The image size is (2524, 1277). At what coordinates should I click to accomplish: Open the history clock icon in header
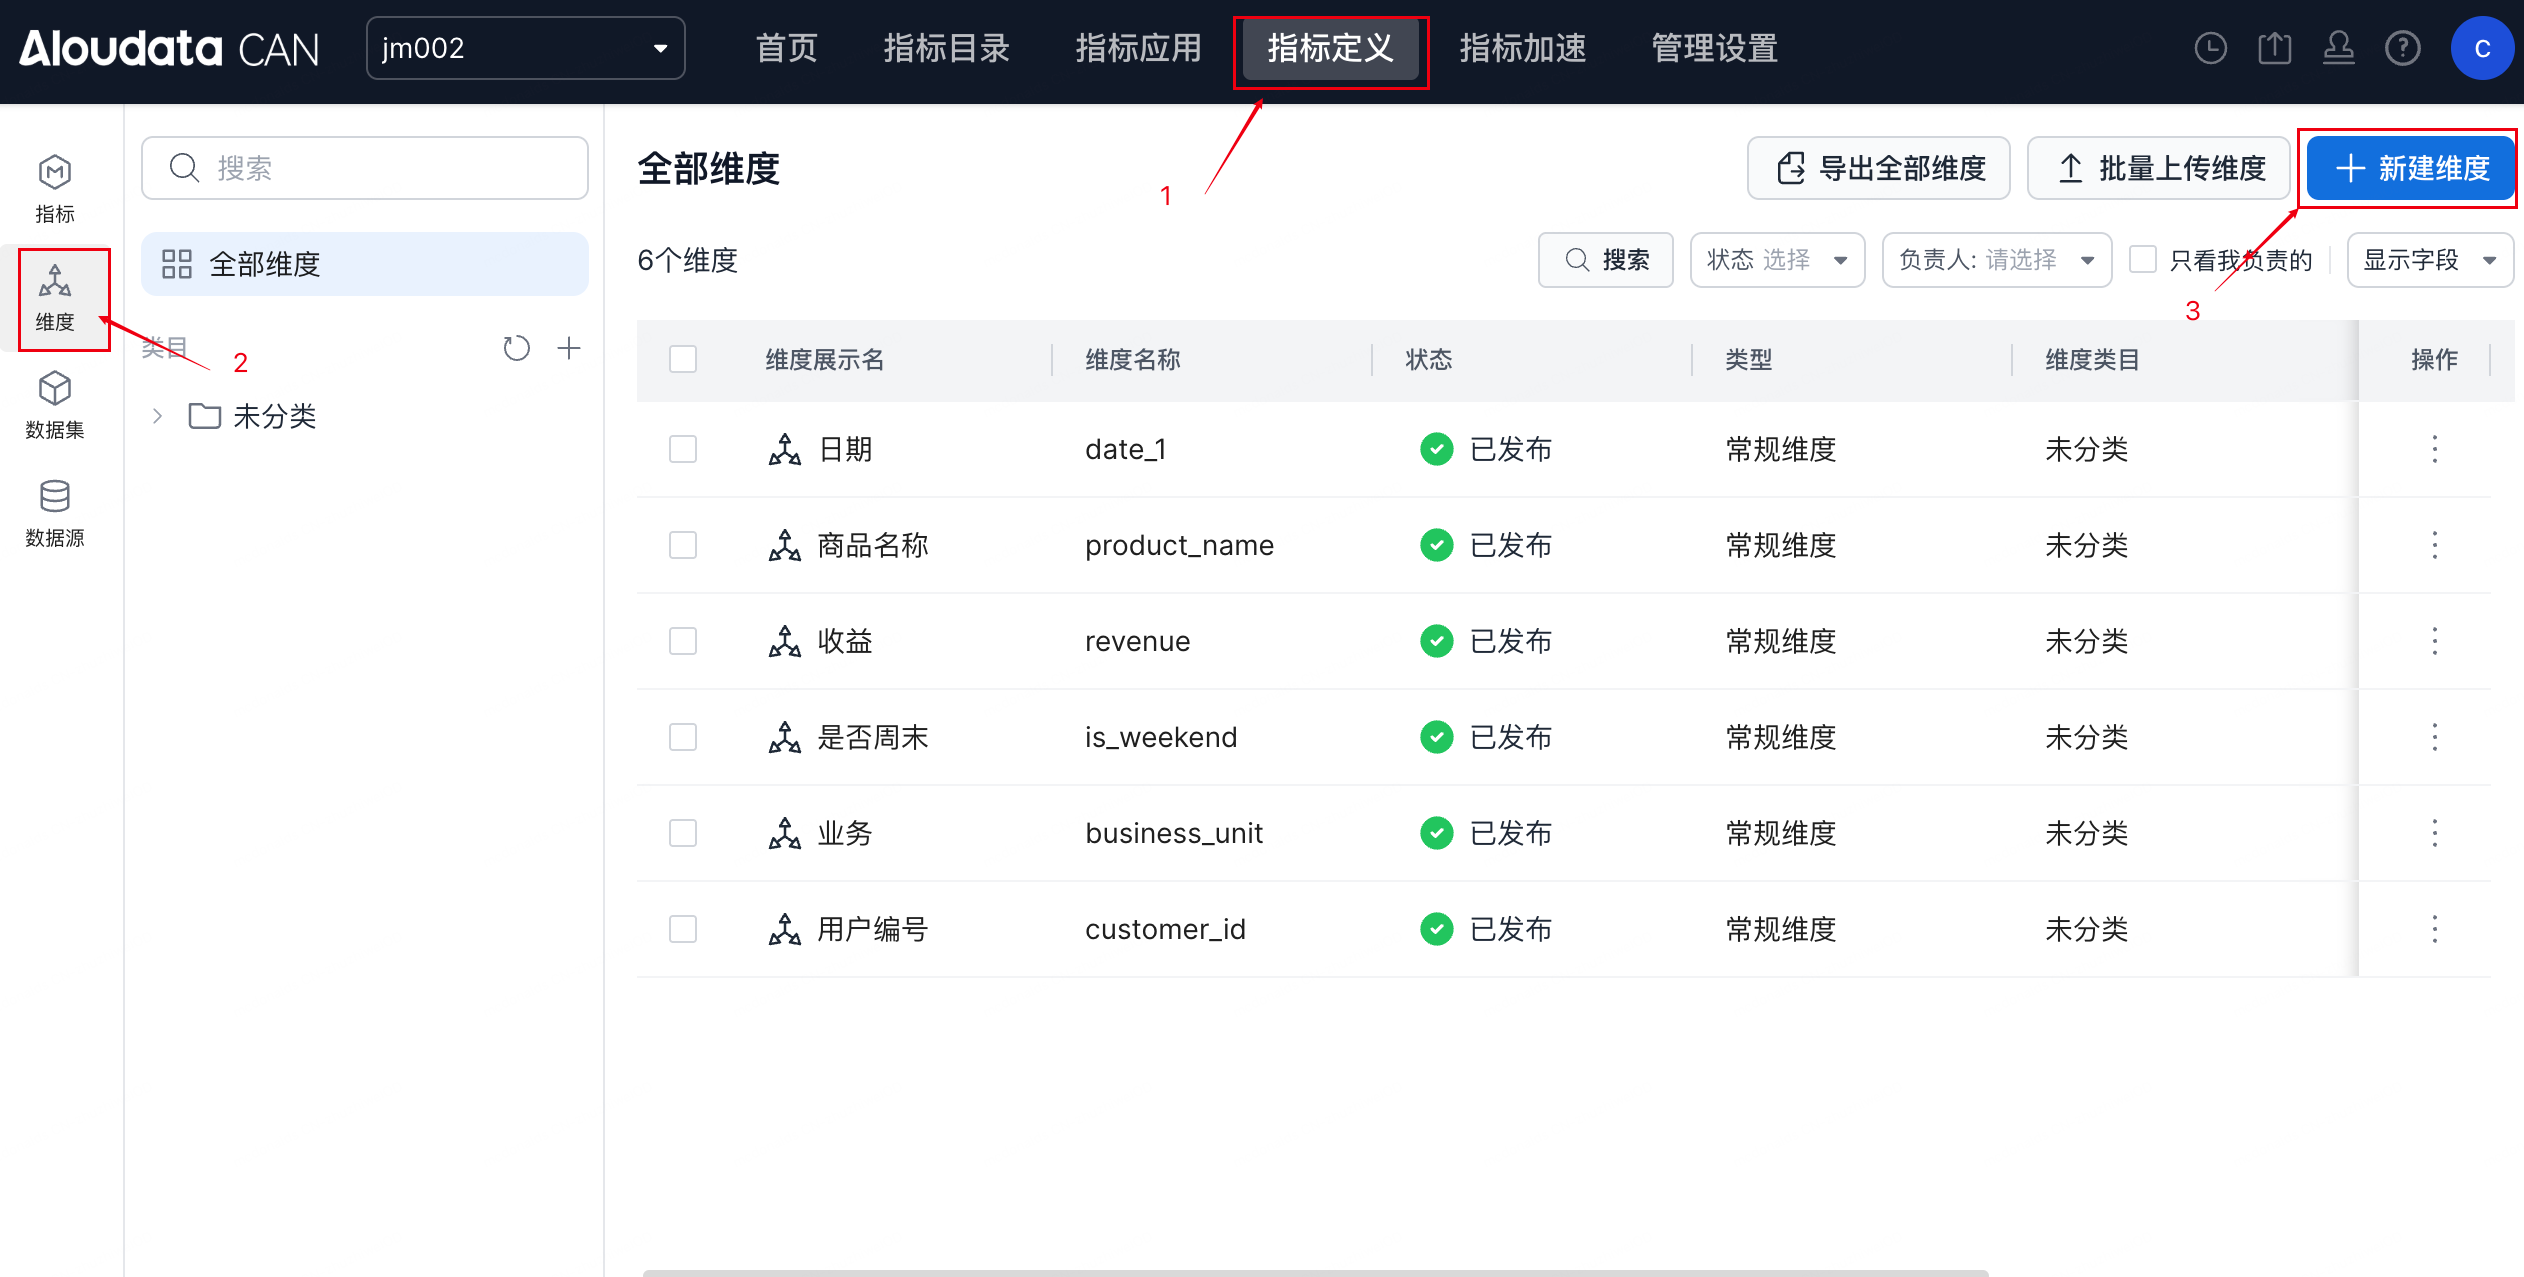[2210, 48]
